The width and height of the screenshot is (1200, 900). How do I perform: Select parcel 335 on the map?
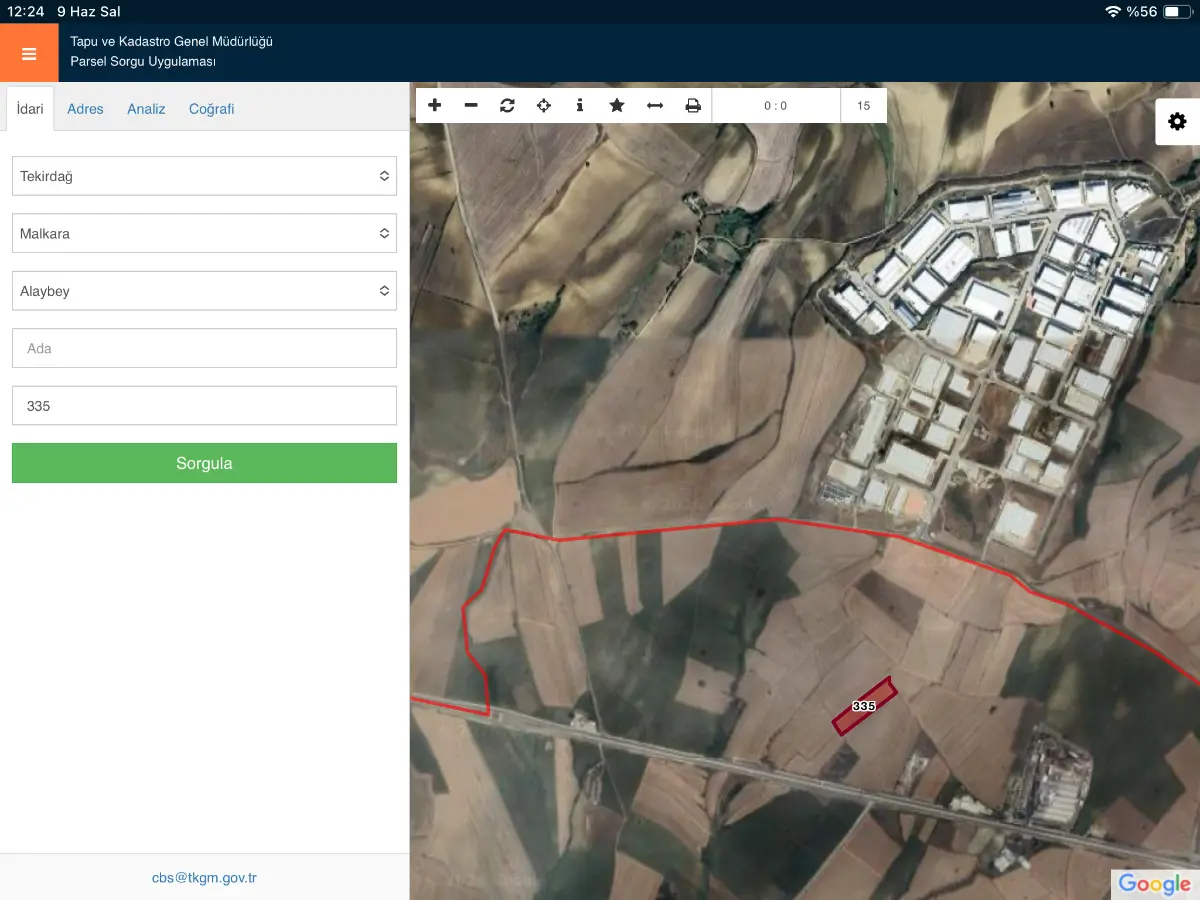click(864, 706)
